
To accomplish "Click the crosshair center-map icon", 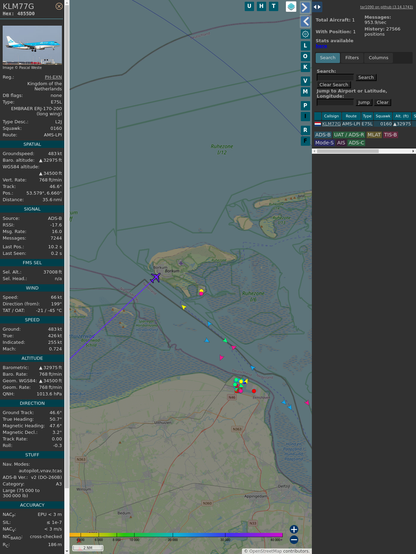I will (x=306, y=34).
